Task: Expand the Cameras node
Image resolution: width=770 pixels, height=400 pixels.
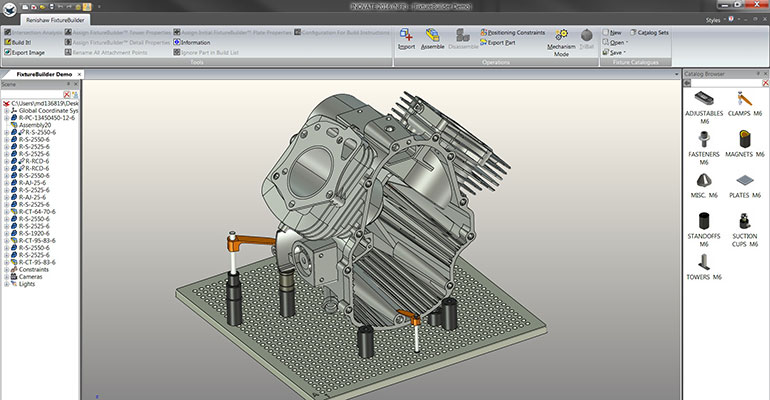Action: [x=6, y=277]
